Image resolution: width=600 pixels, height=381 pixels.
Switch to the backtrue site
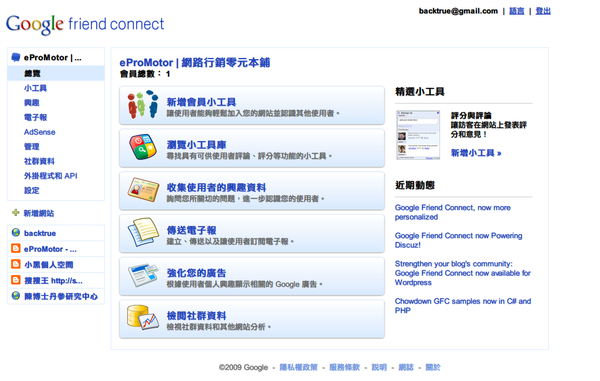tap(40, 233)
